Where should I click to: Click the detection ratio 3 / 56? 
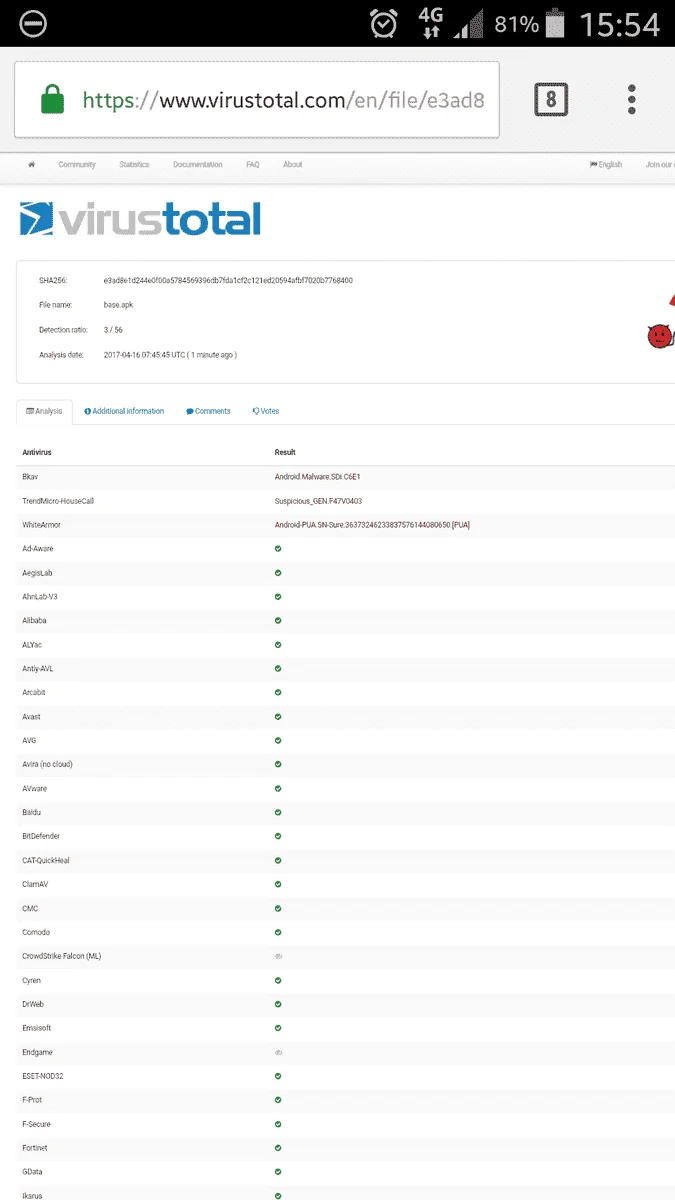tap(113, 329)
